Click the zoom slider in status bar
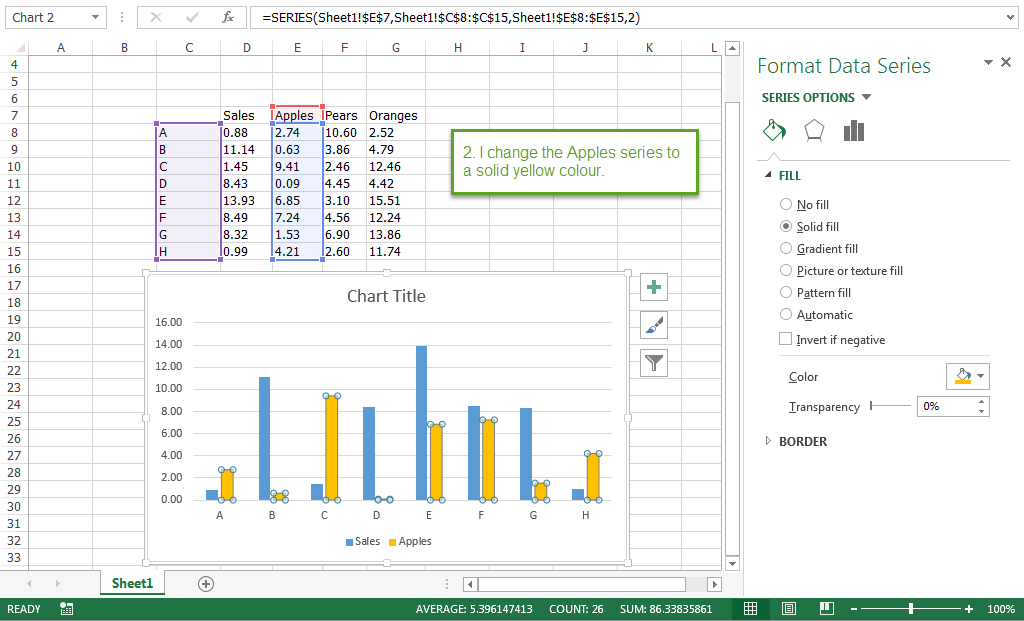Viewport: 1024px width, 621px height. [x=911, y=609]
